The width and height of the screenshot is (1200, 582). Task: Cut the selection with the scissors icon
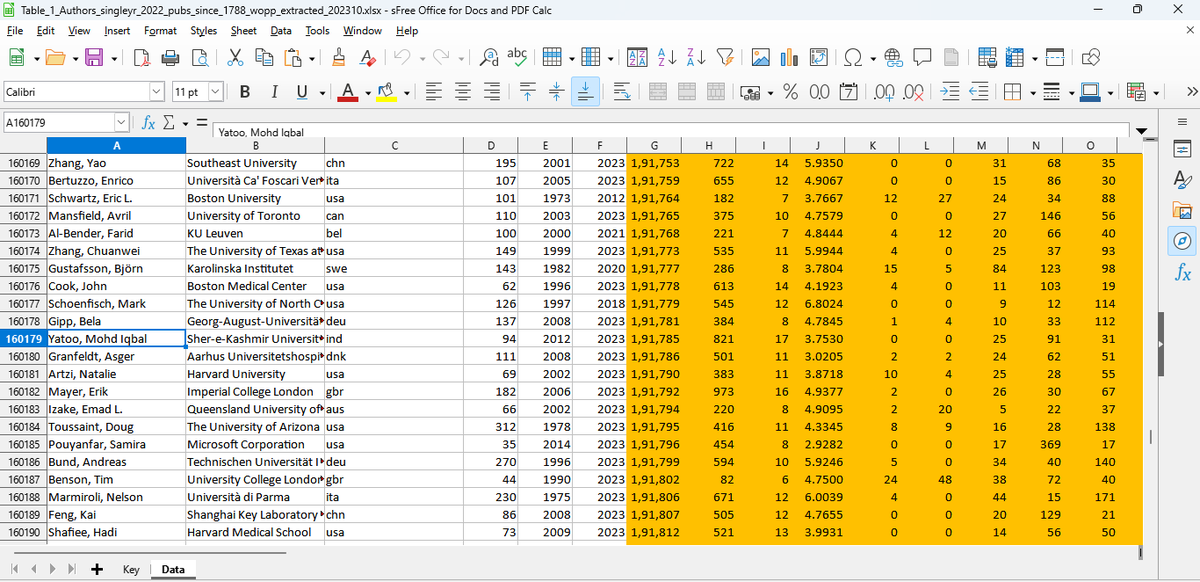pos(237,59)
